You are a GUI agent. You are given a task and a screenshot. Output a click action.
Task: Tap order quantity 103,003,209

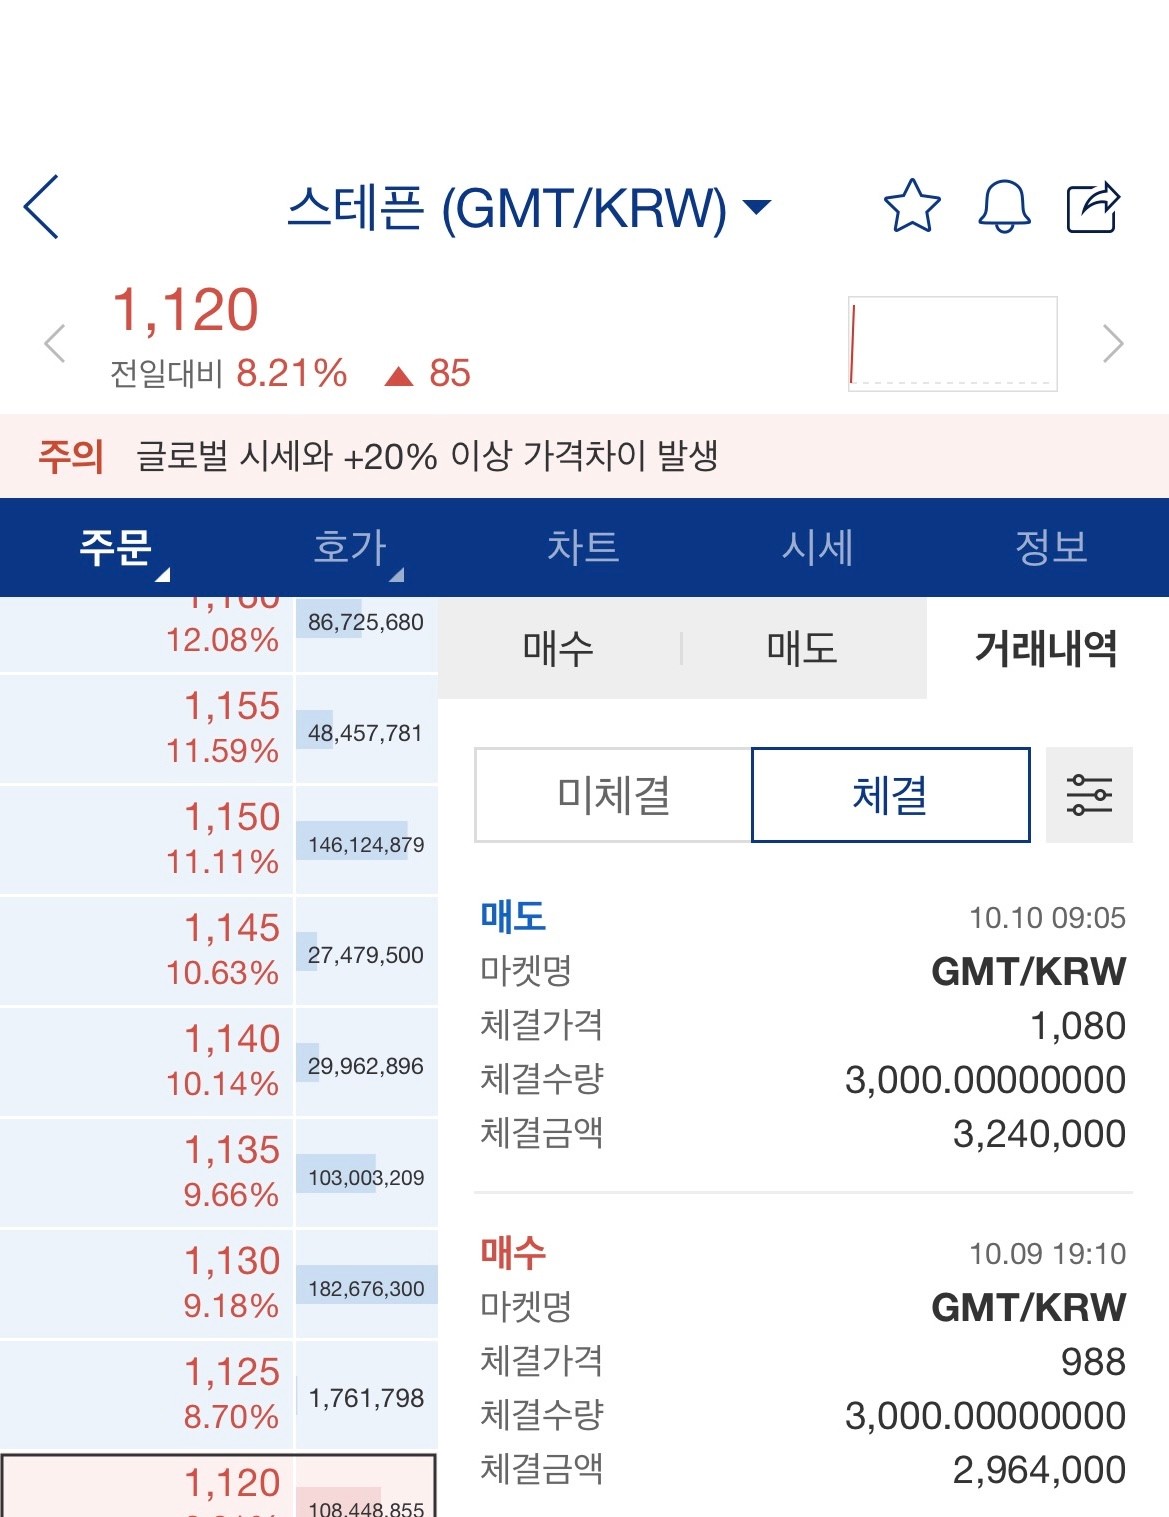(x=366, y=1177)
